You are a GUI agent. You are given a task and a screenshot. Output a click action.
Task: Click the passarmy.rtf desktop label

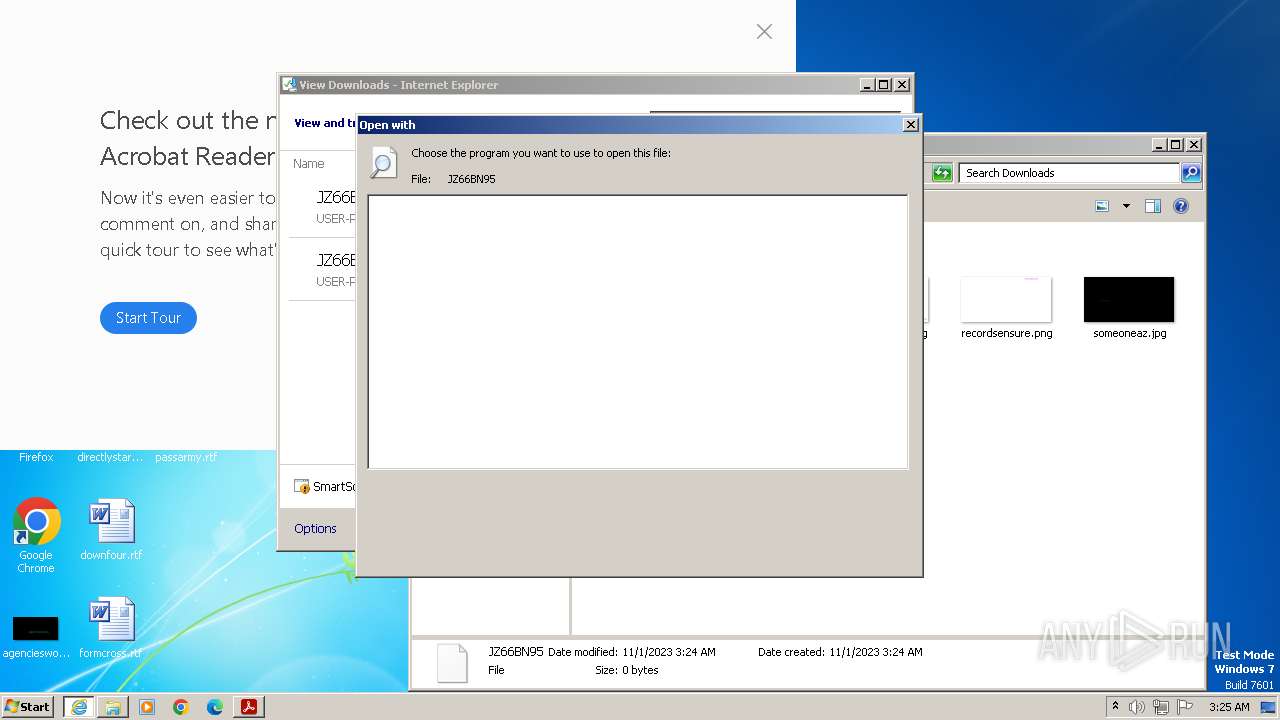point(186,457)
